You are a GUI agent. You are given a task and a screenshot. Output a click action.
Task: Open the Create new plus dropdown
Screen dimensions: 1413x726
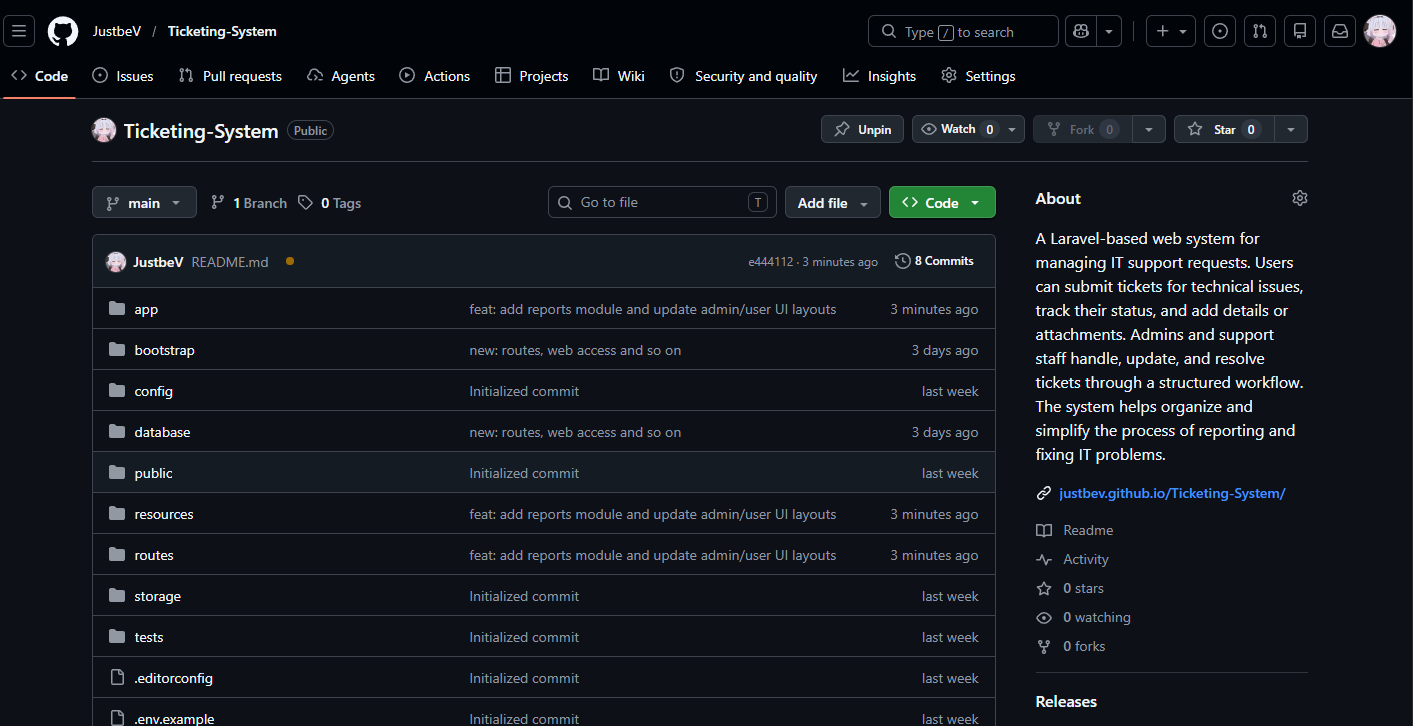[1170, 31]
